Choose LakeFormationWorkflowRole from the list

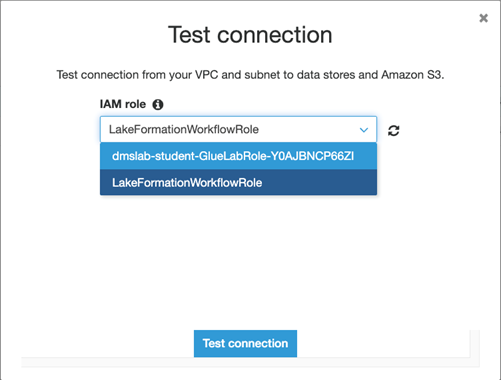pyautogui.click(x=238, y=182)
